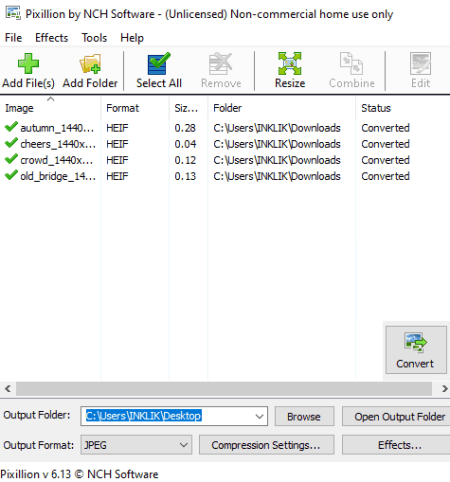This screenshot has height=482, width=450.
Task: Open the Tools menu
Action: [94, 38]
